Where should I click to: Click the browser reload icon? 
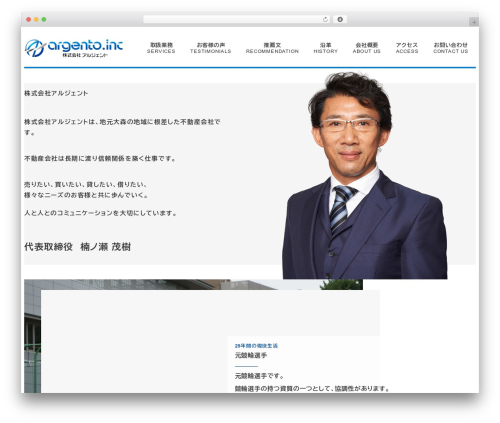pos(325,19)
